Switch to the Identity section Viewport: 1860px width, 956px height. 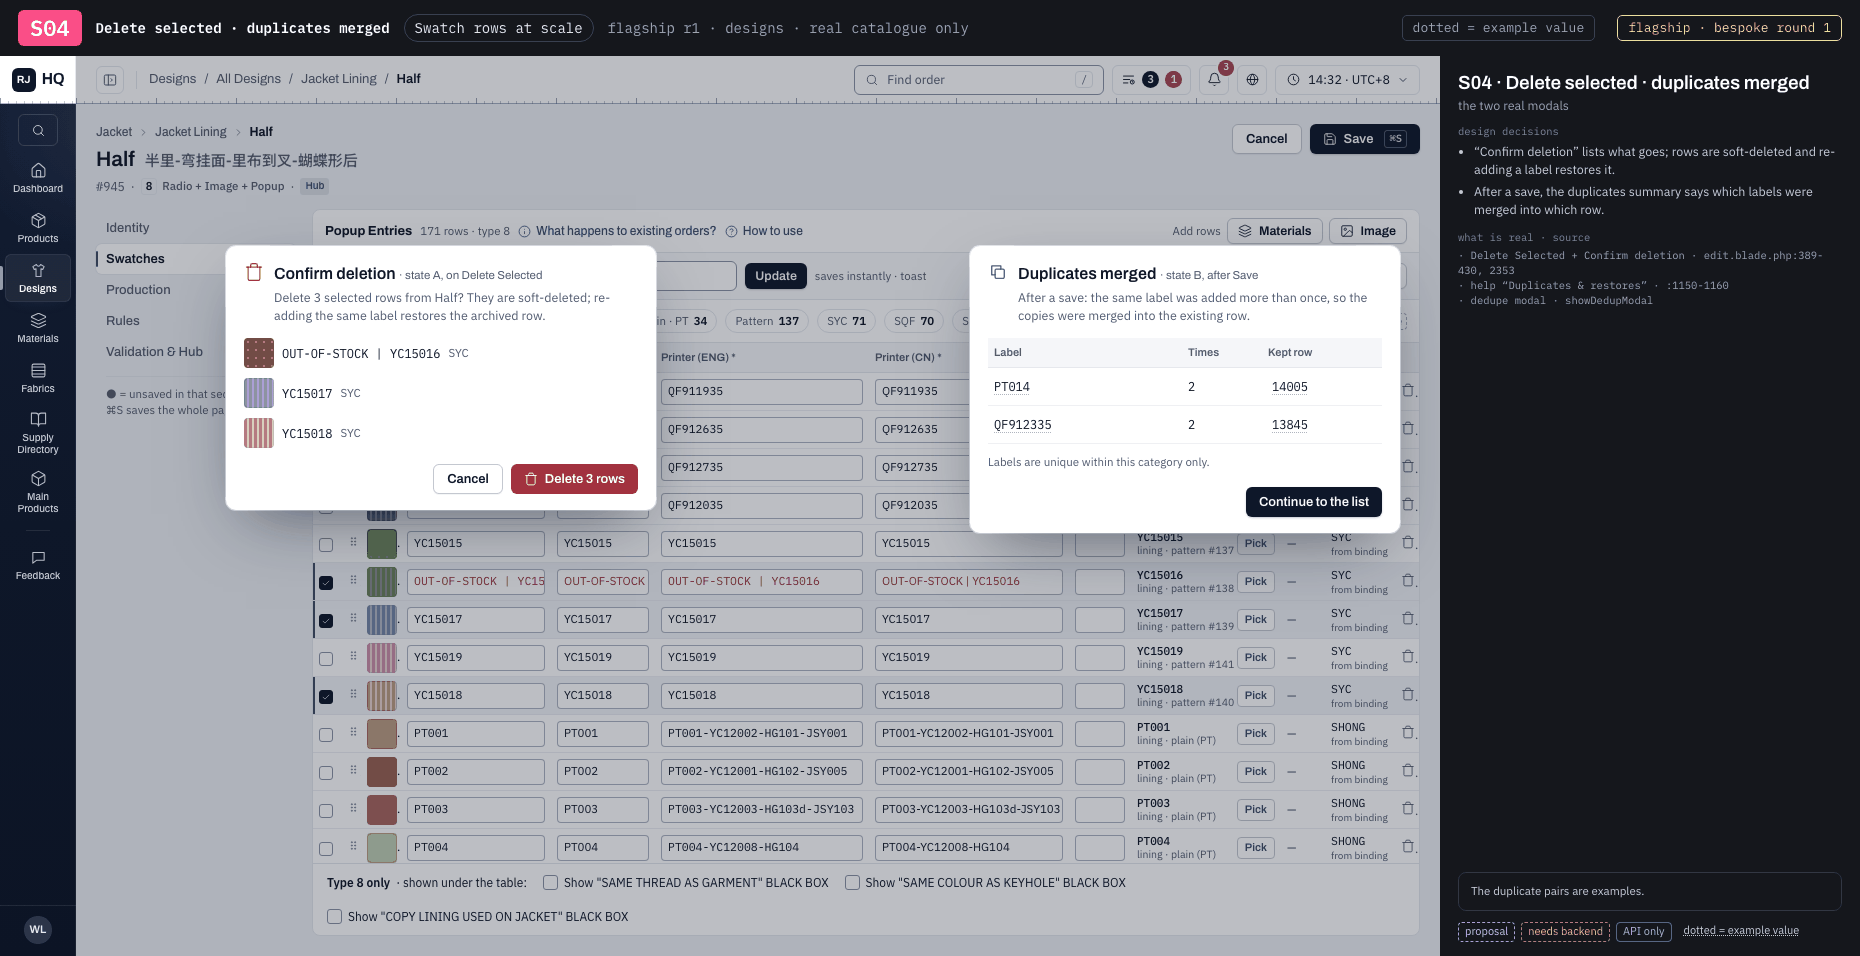128,228
